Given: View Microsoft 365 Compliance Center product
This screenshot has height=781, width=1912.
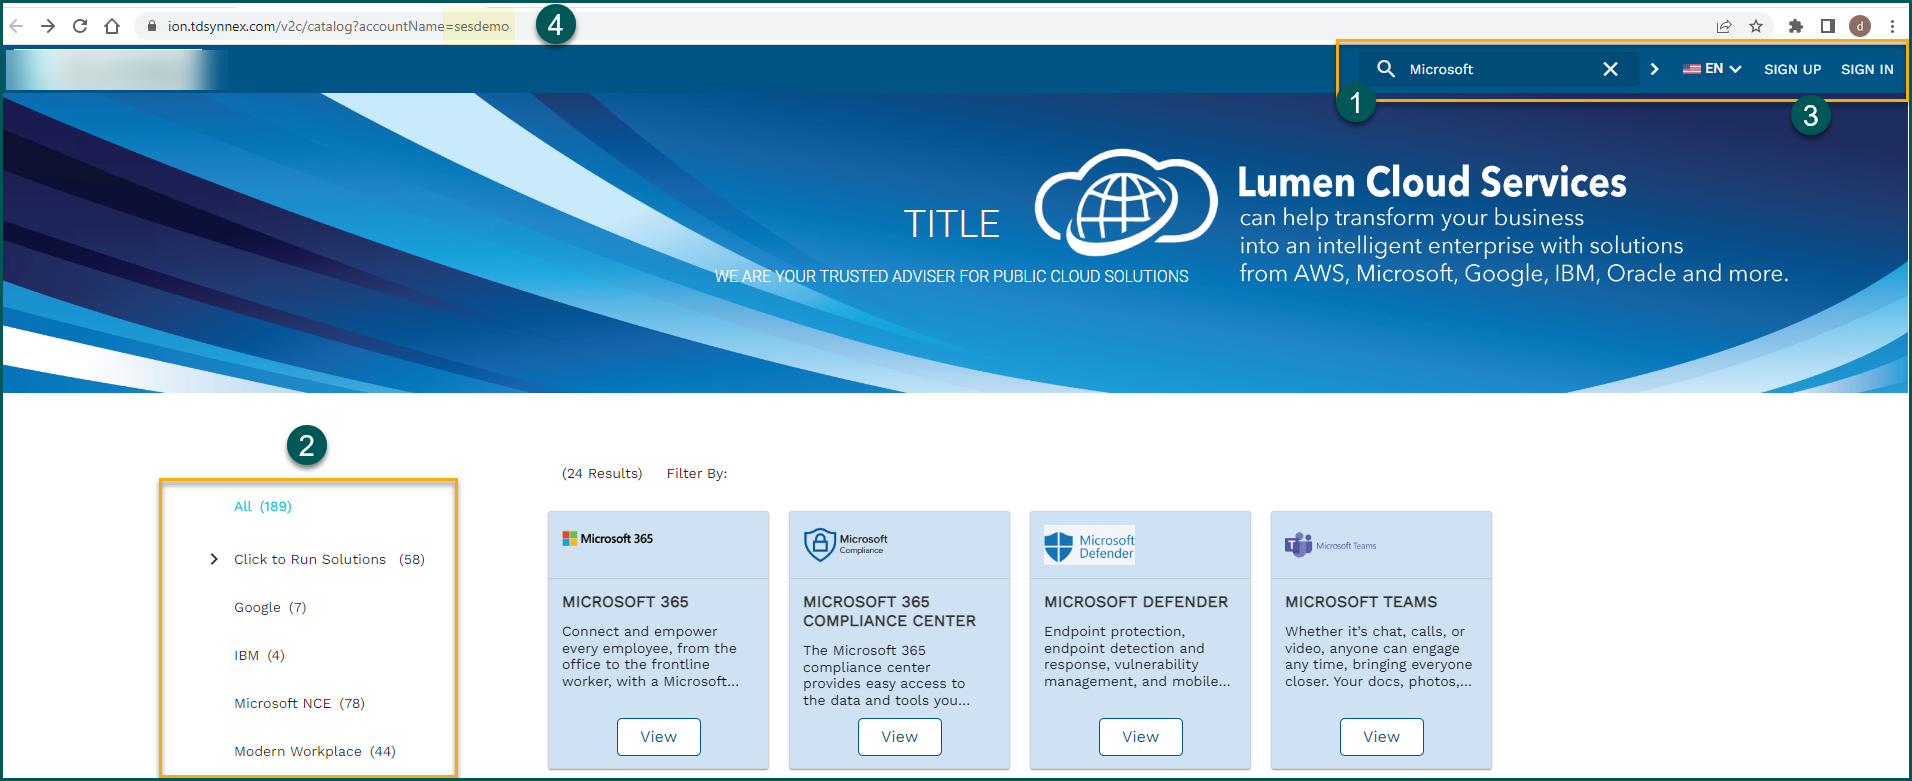Looking at the screenshot, I should point(899,737).
